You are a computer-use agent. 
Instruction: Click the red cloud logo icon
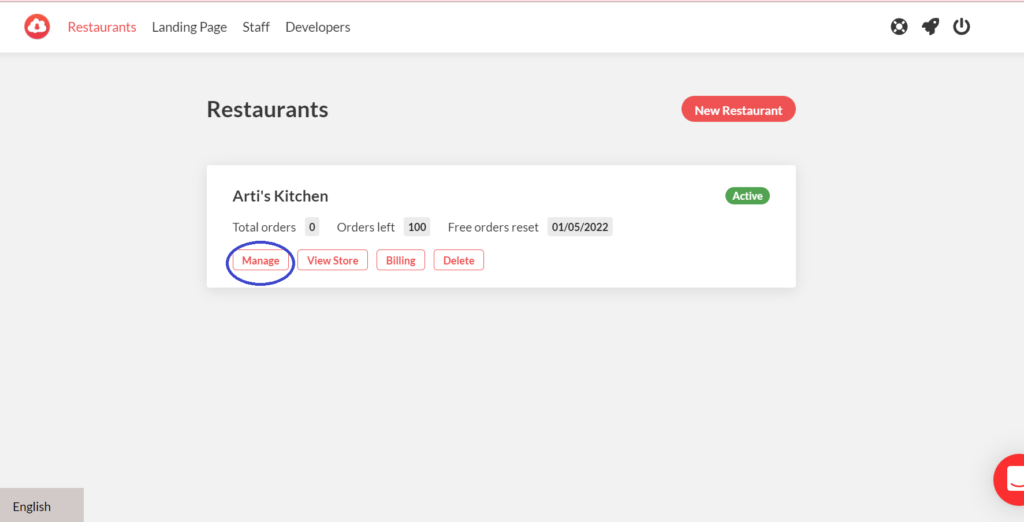click(37, 27)
